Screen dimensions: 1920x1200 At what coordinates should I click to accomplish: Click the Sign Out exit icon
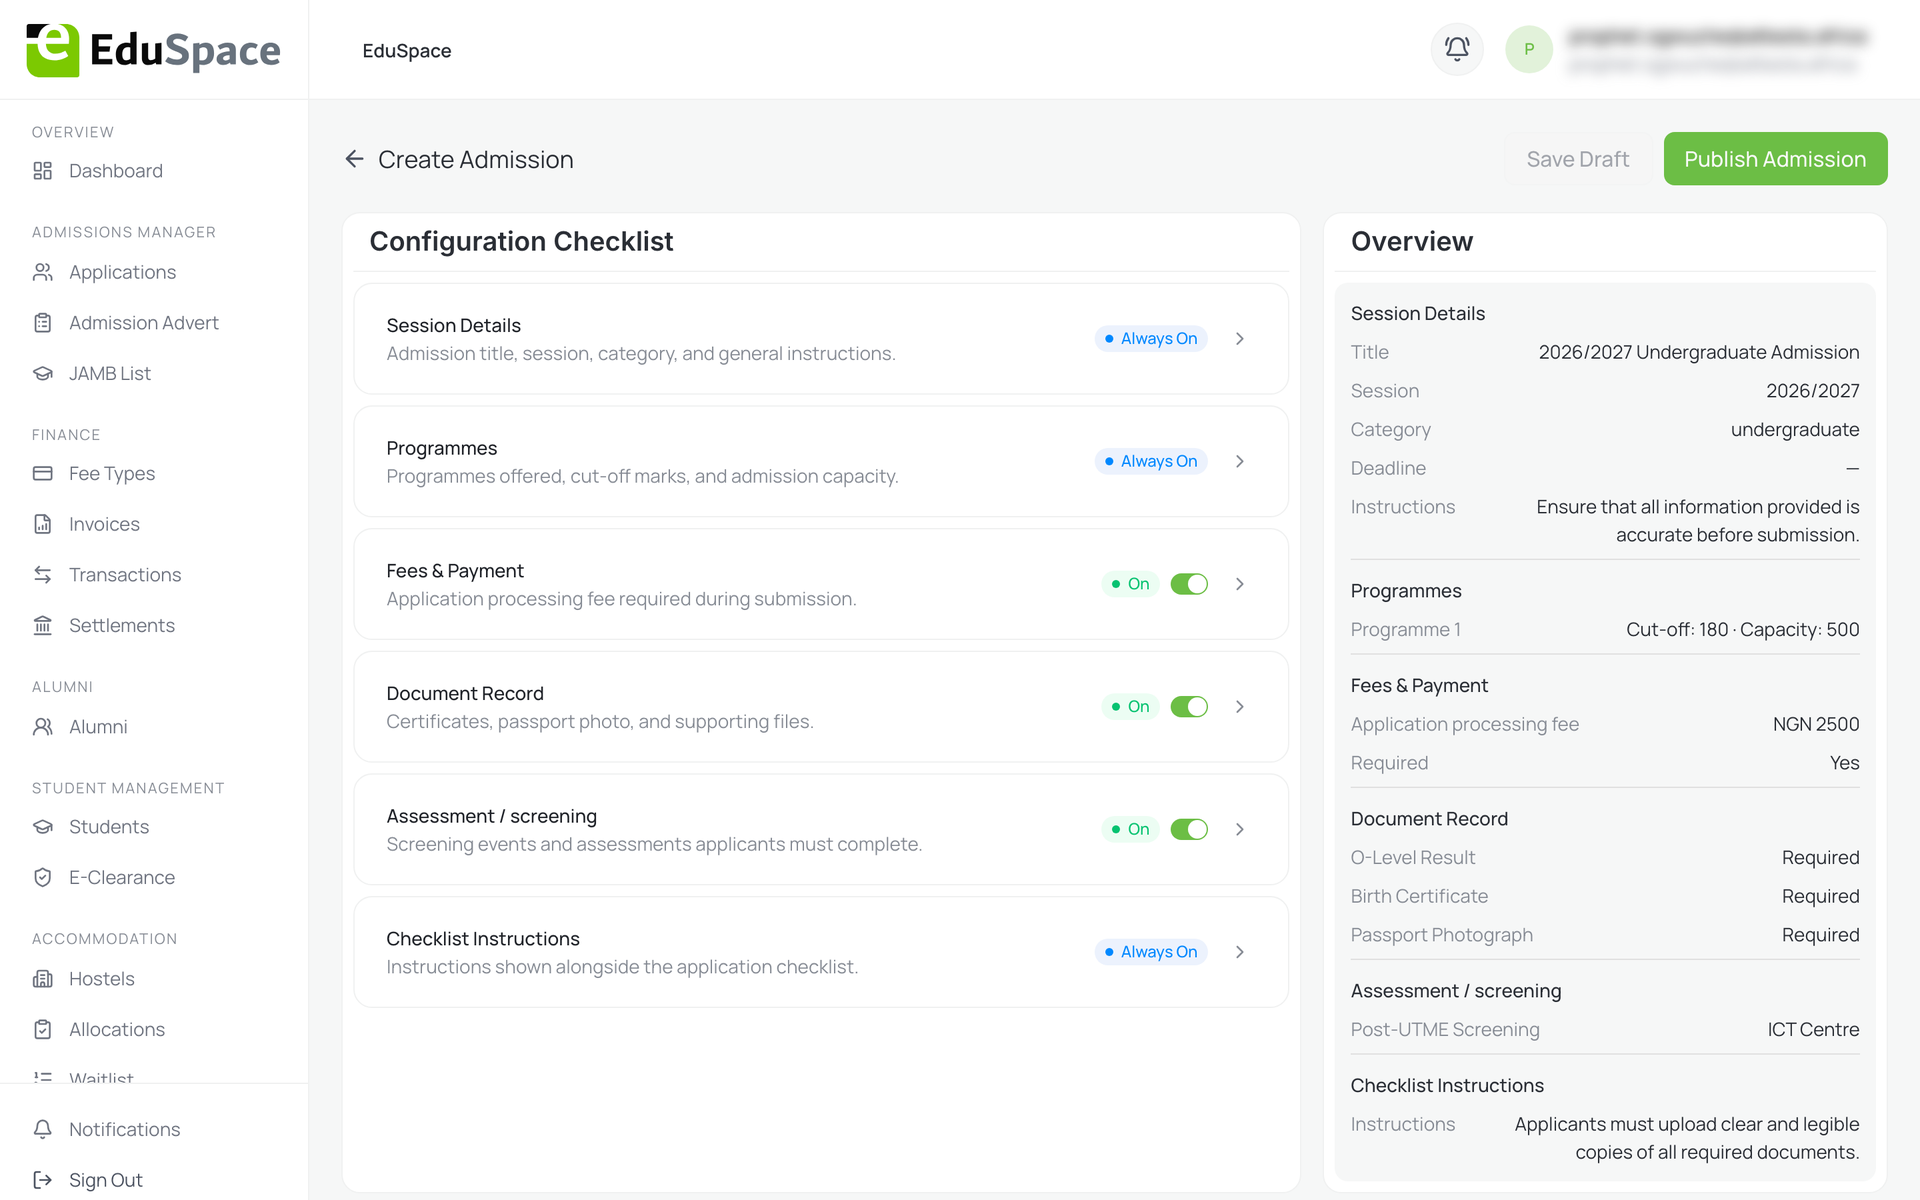(x=42, y=1180)
